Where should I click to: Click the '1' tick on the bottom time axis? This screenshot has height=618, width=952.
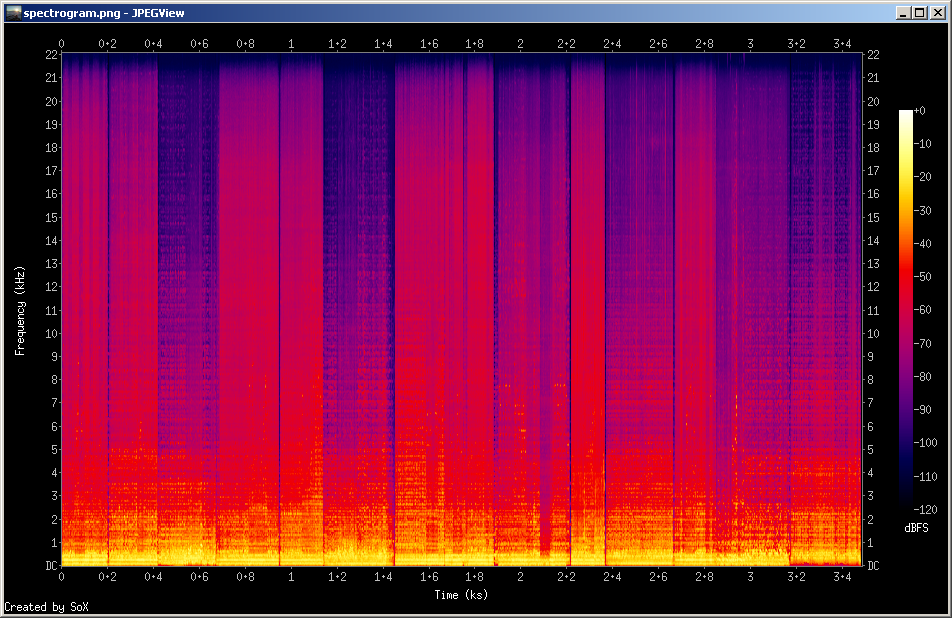[291, 578]
